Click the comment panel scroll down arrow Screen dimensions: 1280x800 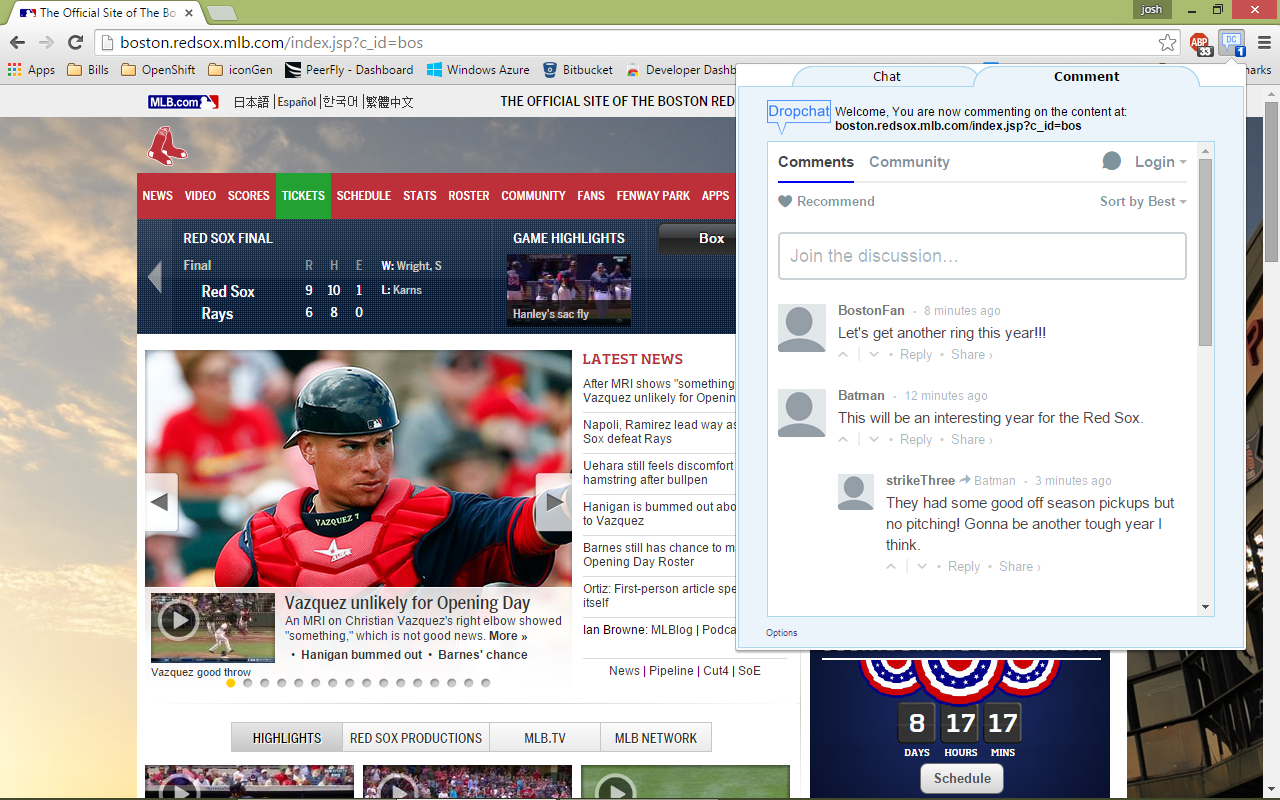pyautogui.click(x=1205, y=607)
